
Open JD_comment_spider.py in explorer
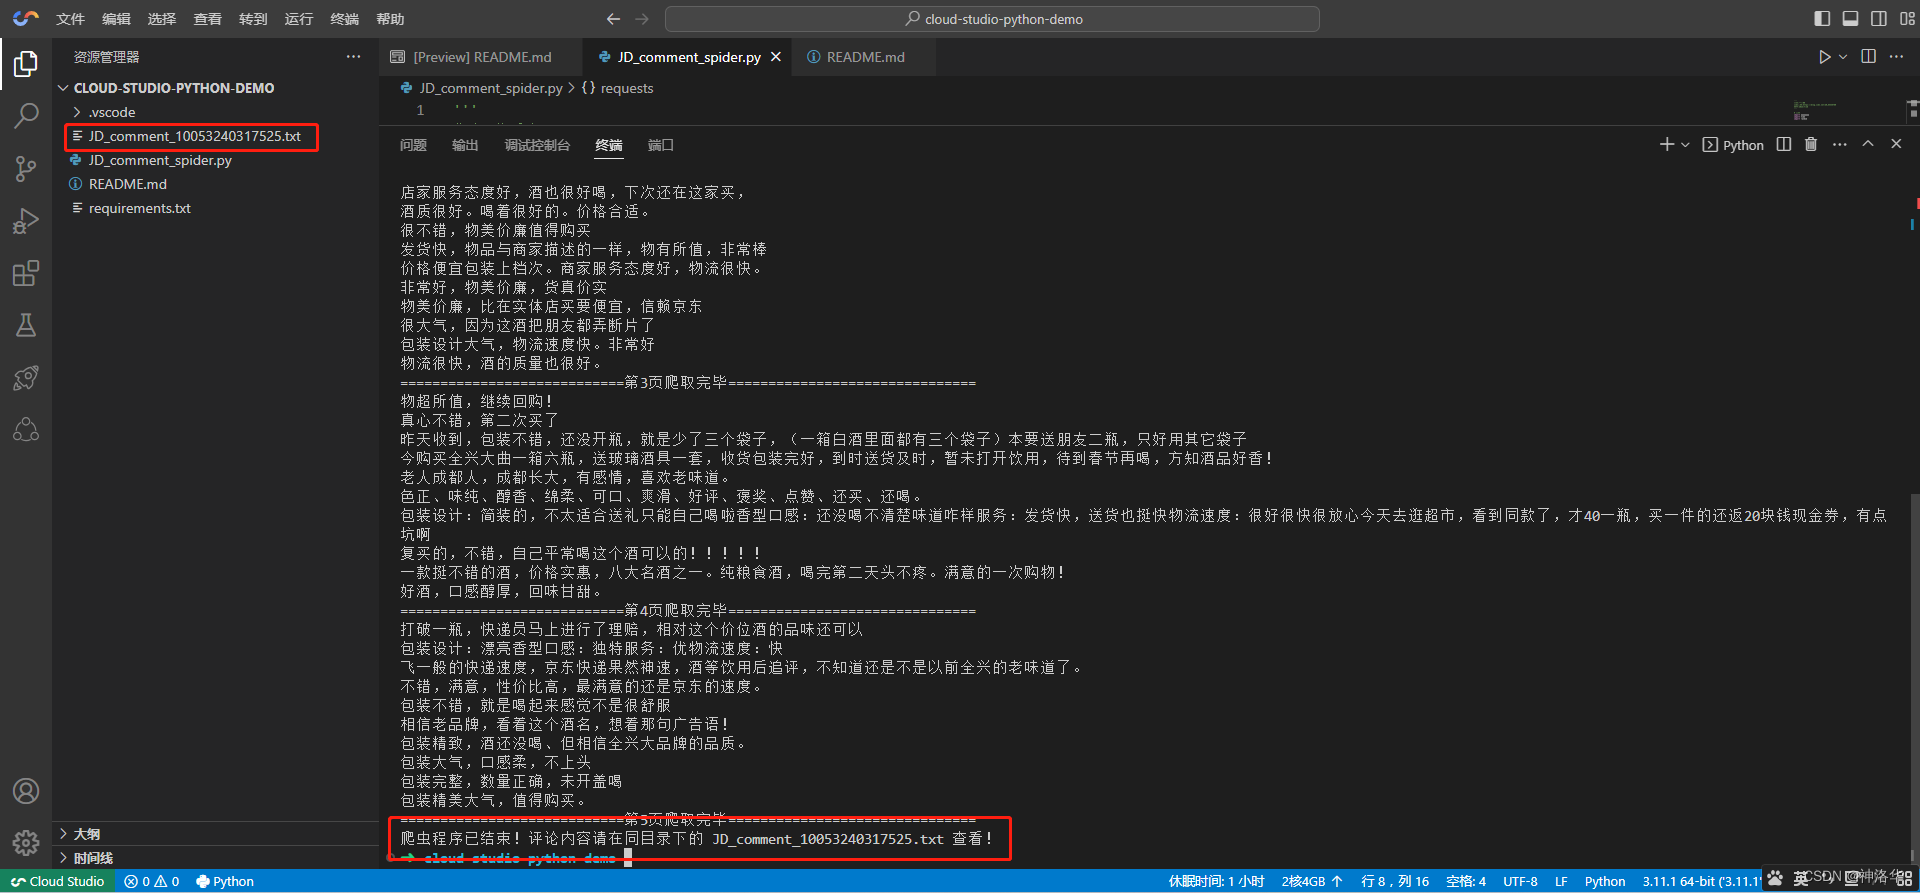tap(215, 160)
